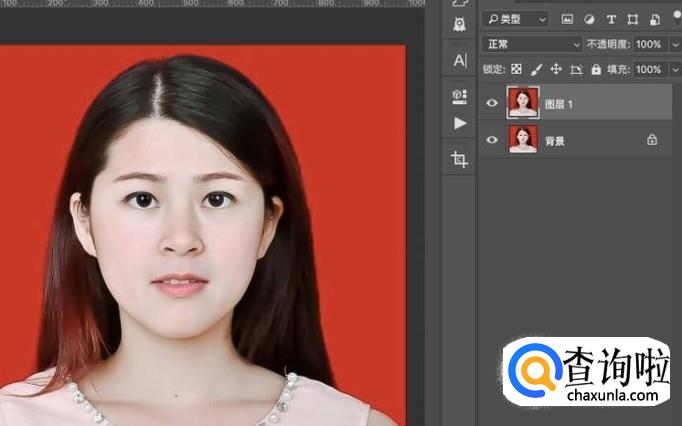Click the prevent artboard auto-nesting lock icon
The width and height of the screenshot is (682, 426).
pyautogui.click(x=576, y=70)
